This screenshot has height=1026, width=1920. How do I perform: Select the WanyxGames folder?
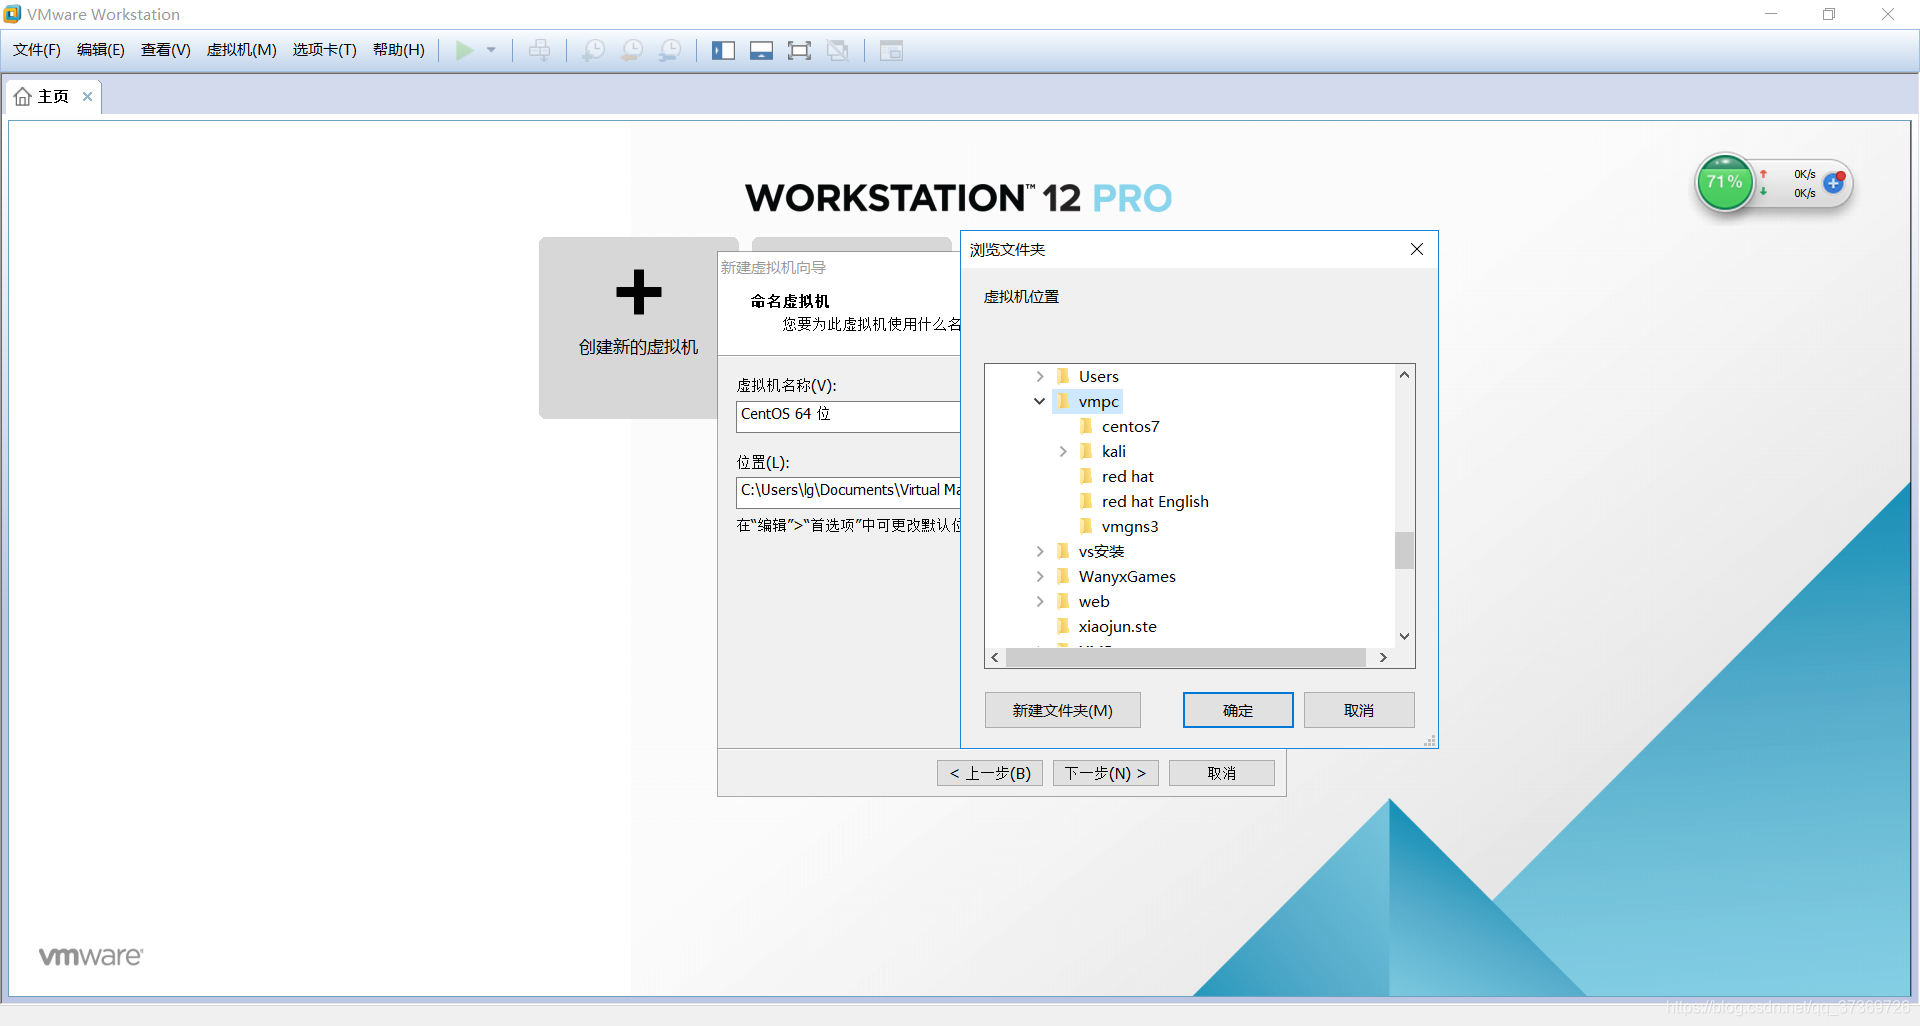pyautogui.click(x=1127, y=576)
